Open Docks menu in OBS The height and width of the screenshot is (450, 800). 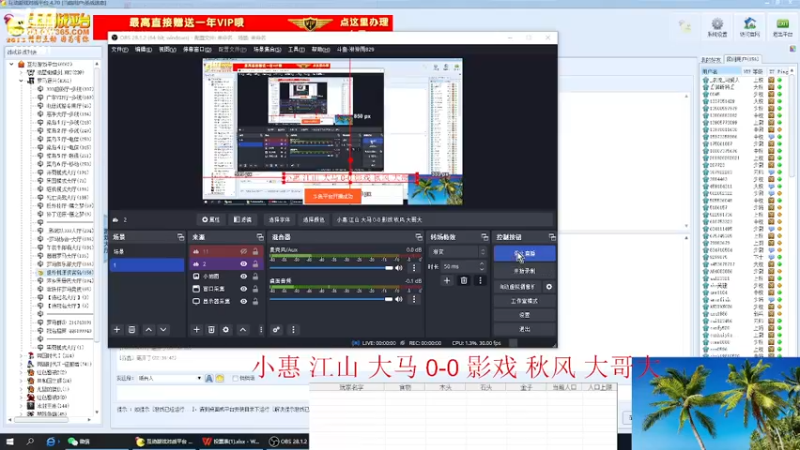[197, 49]
